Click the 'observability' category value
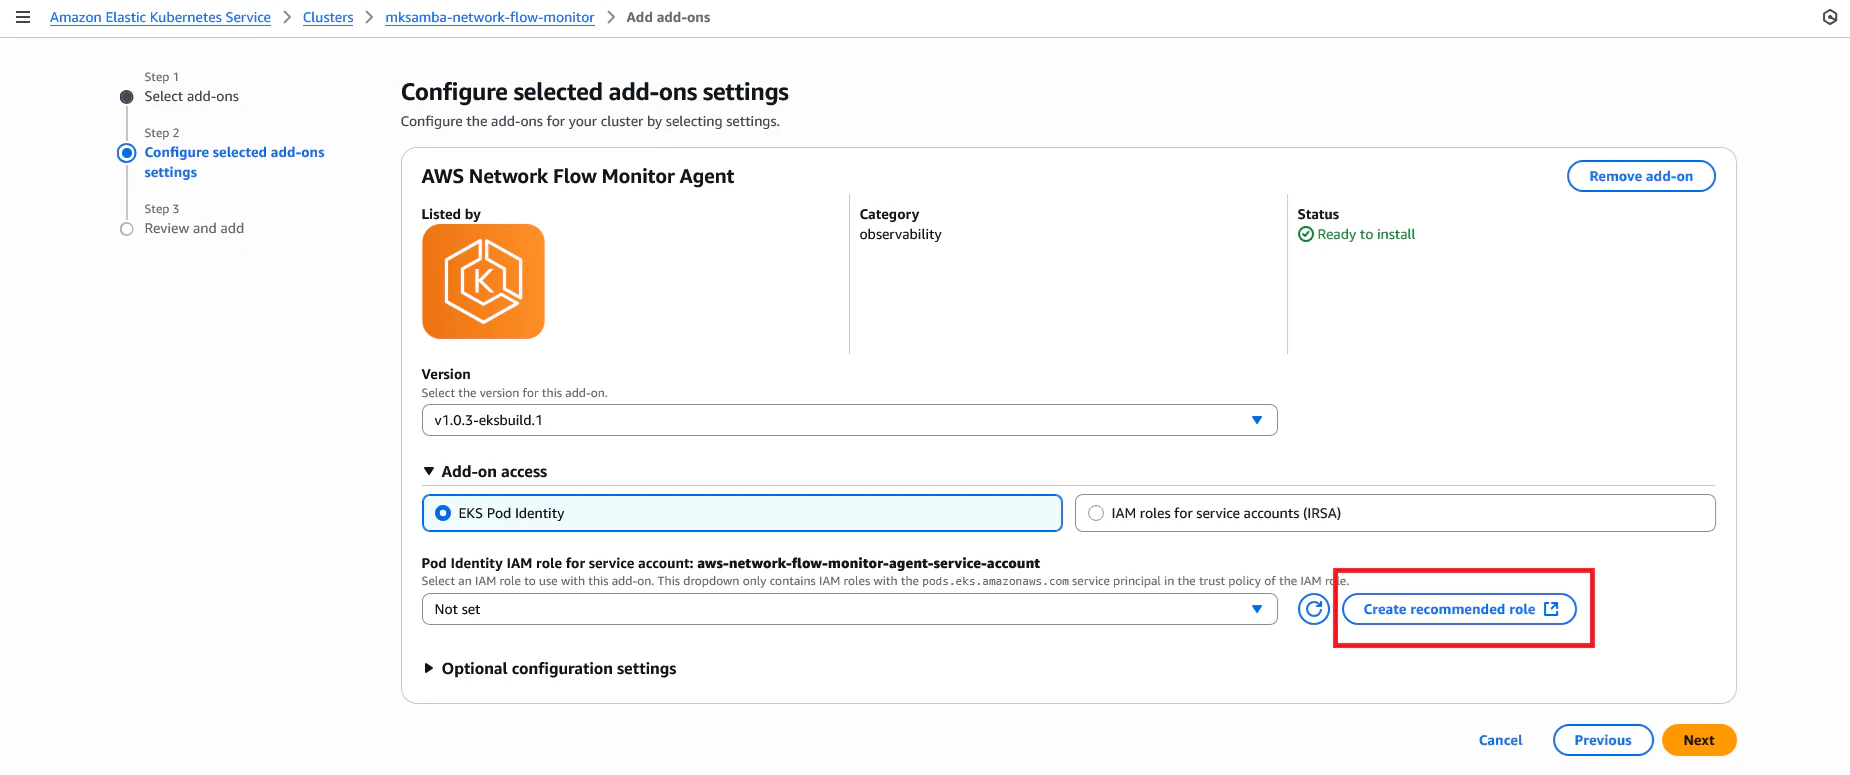The image size is (1850, 775). point(900,234)
